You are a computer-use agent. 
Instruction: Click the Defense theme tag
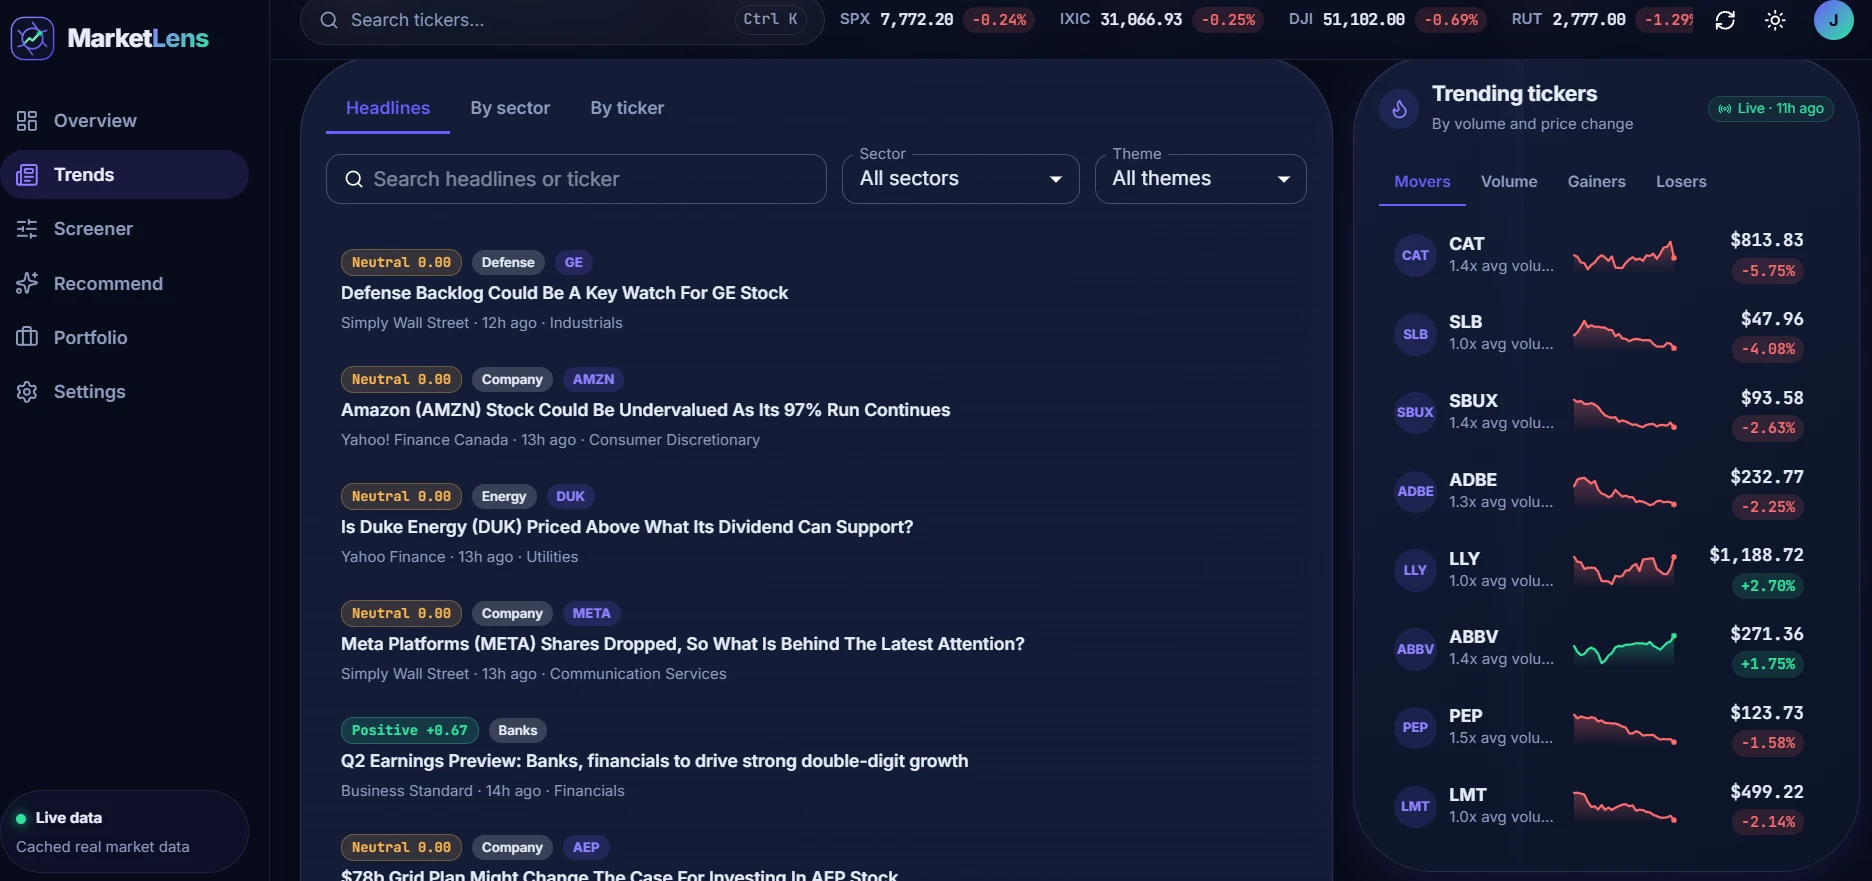508,263
